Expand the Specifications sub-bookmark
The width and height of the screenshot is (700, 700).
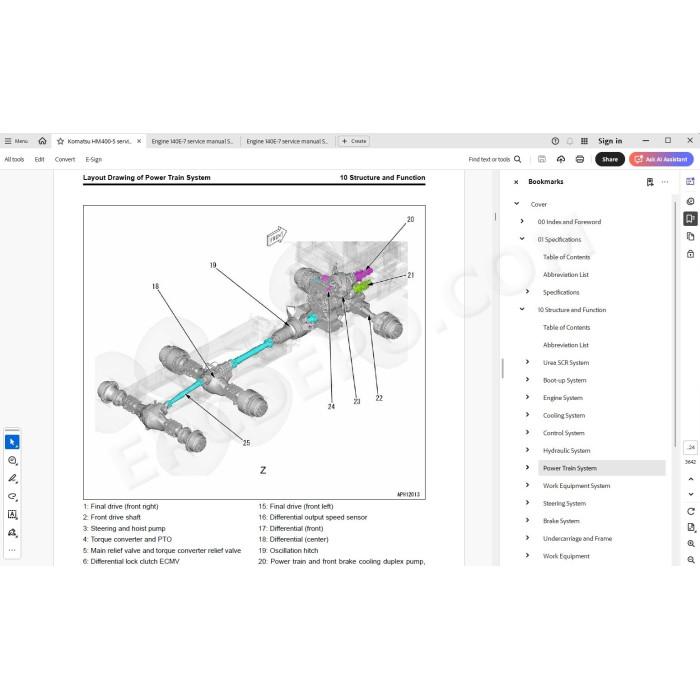coord(527,292)
